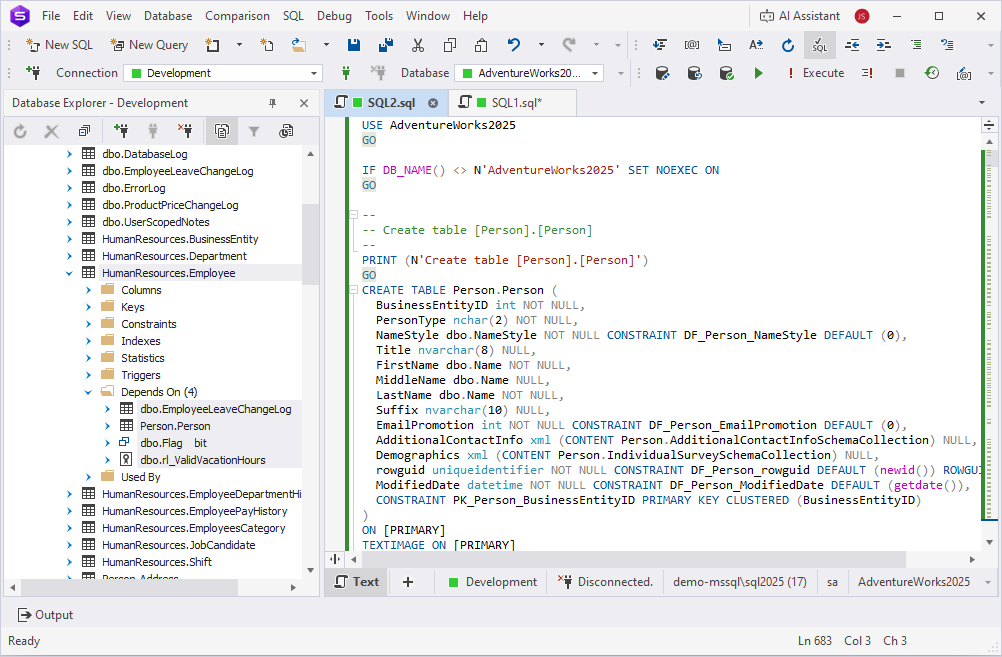Viewport: 1002px width, 657px height.
Task: Click the Undo arrow icon
Action: click(514, 45)
